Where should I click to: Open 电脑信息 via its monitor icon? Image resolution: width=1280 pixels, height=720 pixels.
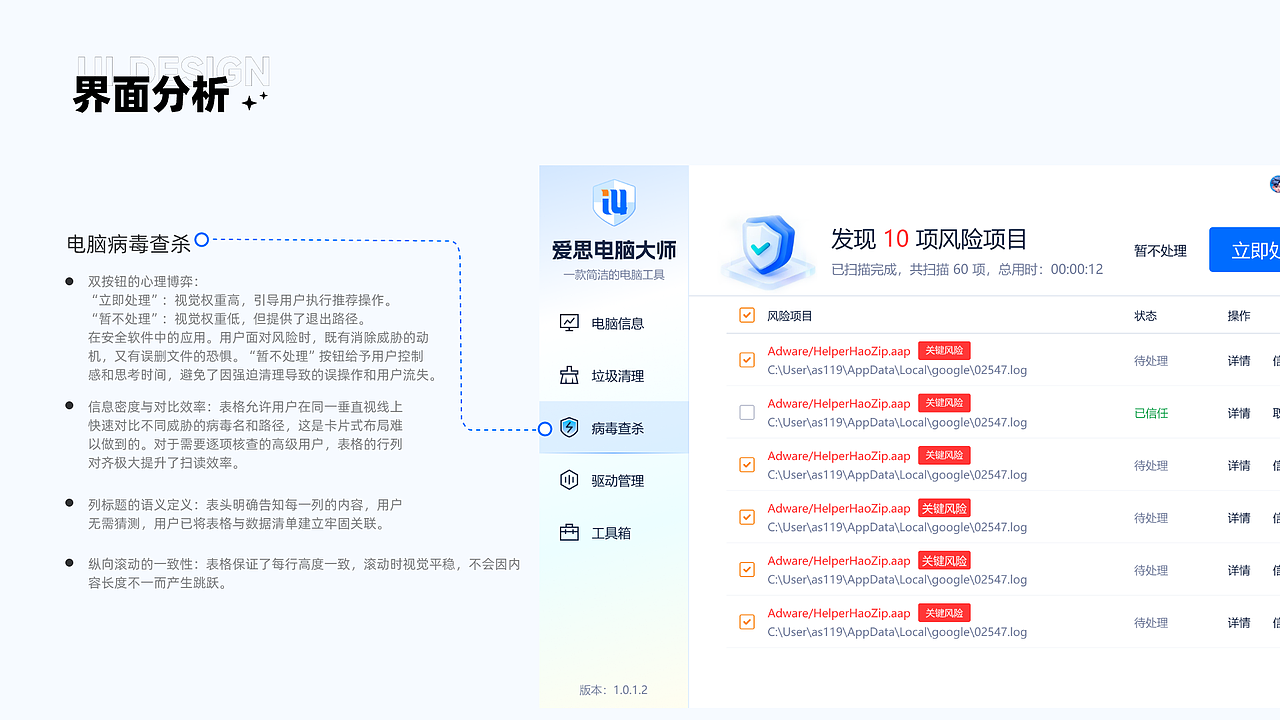tap(568, 322)
